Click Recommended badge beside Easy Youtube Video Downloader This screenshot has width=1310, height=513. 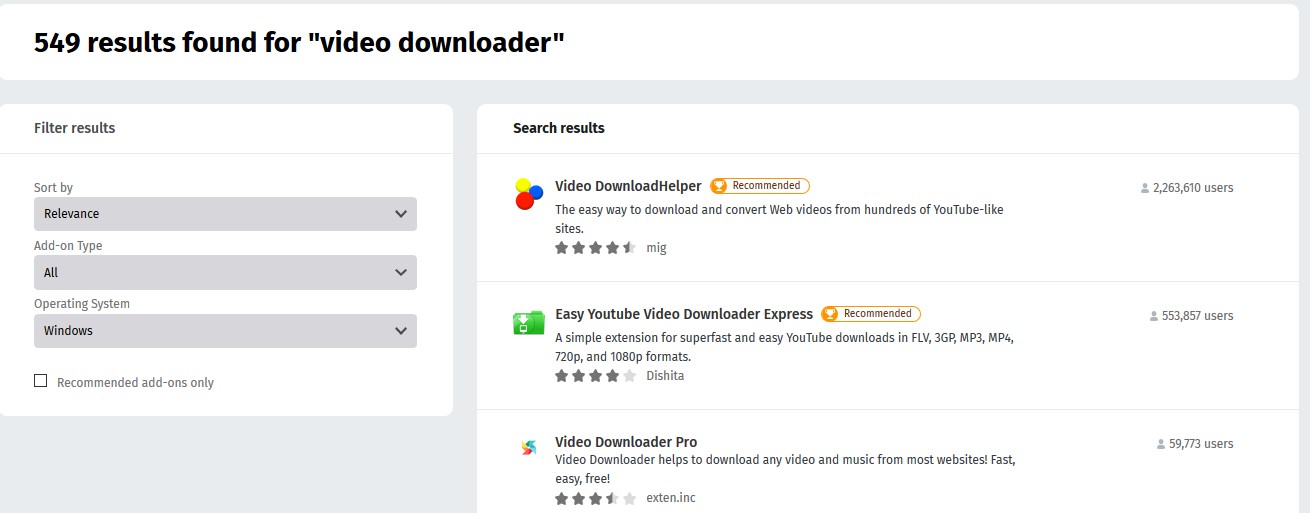pos(871,314)
